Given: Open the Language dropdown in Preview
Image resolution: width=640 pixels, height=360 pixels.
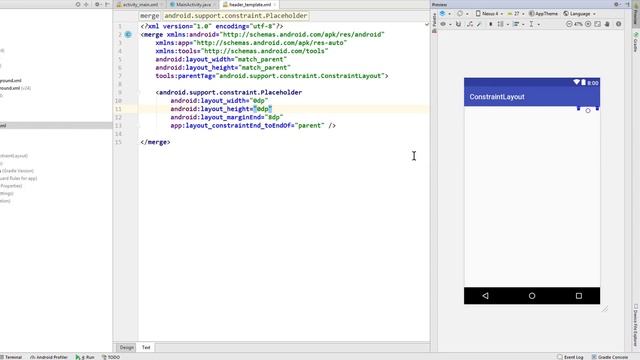Looking at the screenshot, I should [579, 14].
